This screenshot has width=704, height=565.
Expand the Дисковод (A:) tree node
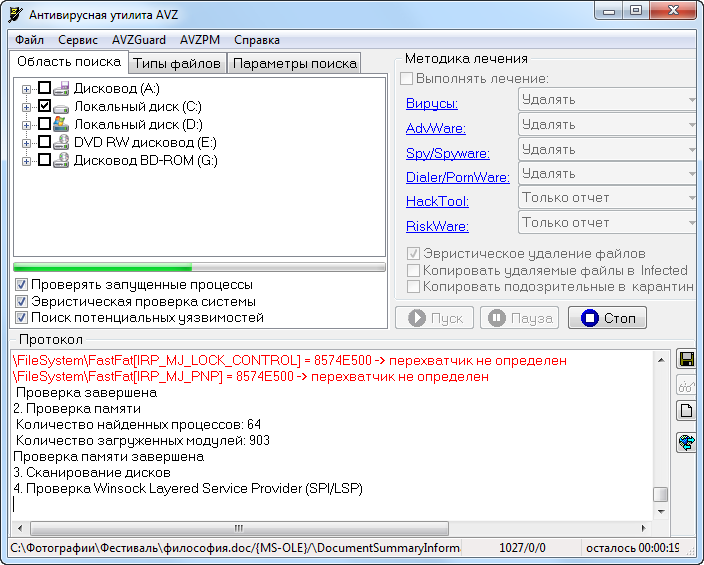pyautogui.click(x=26, y=89)
